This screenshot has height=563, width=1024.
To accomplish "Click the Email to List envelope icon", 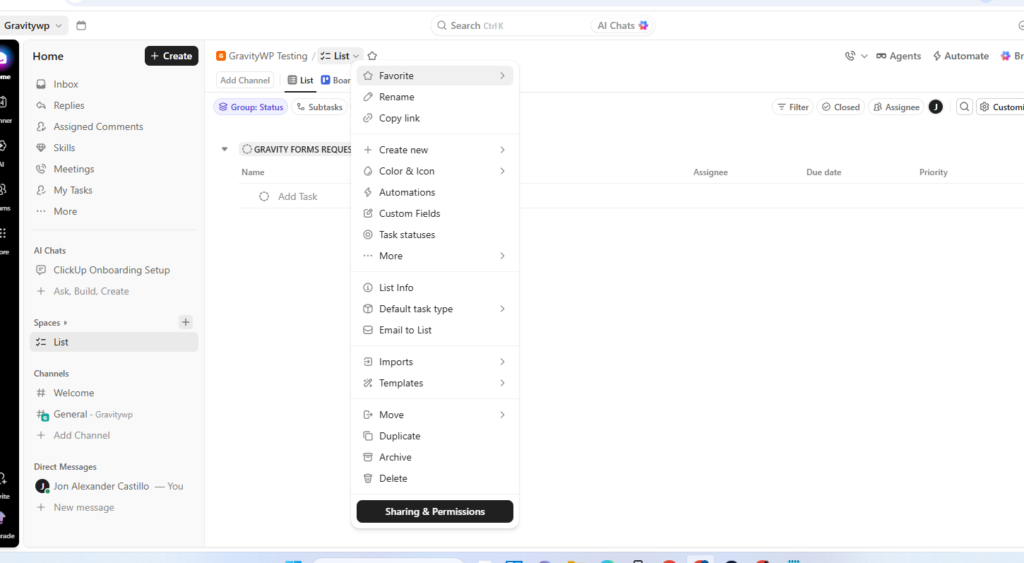I will 368,330.
